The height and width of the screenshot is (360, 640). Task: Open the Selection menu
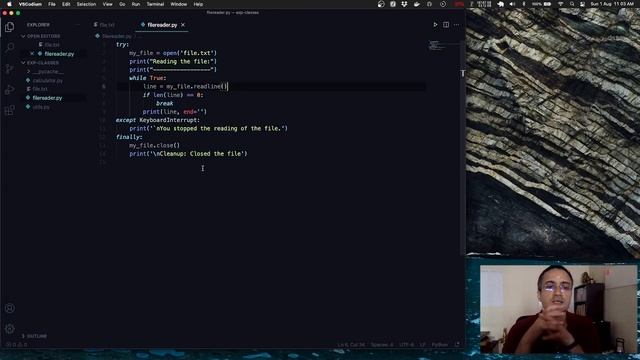pyautogui.click(x=86, y=4)
